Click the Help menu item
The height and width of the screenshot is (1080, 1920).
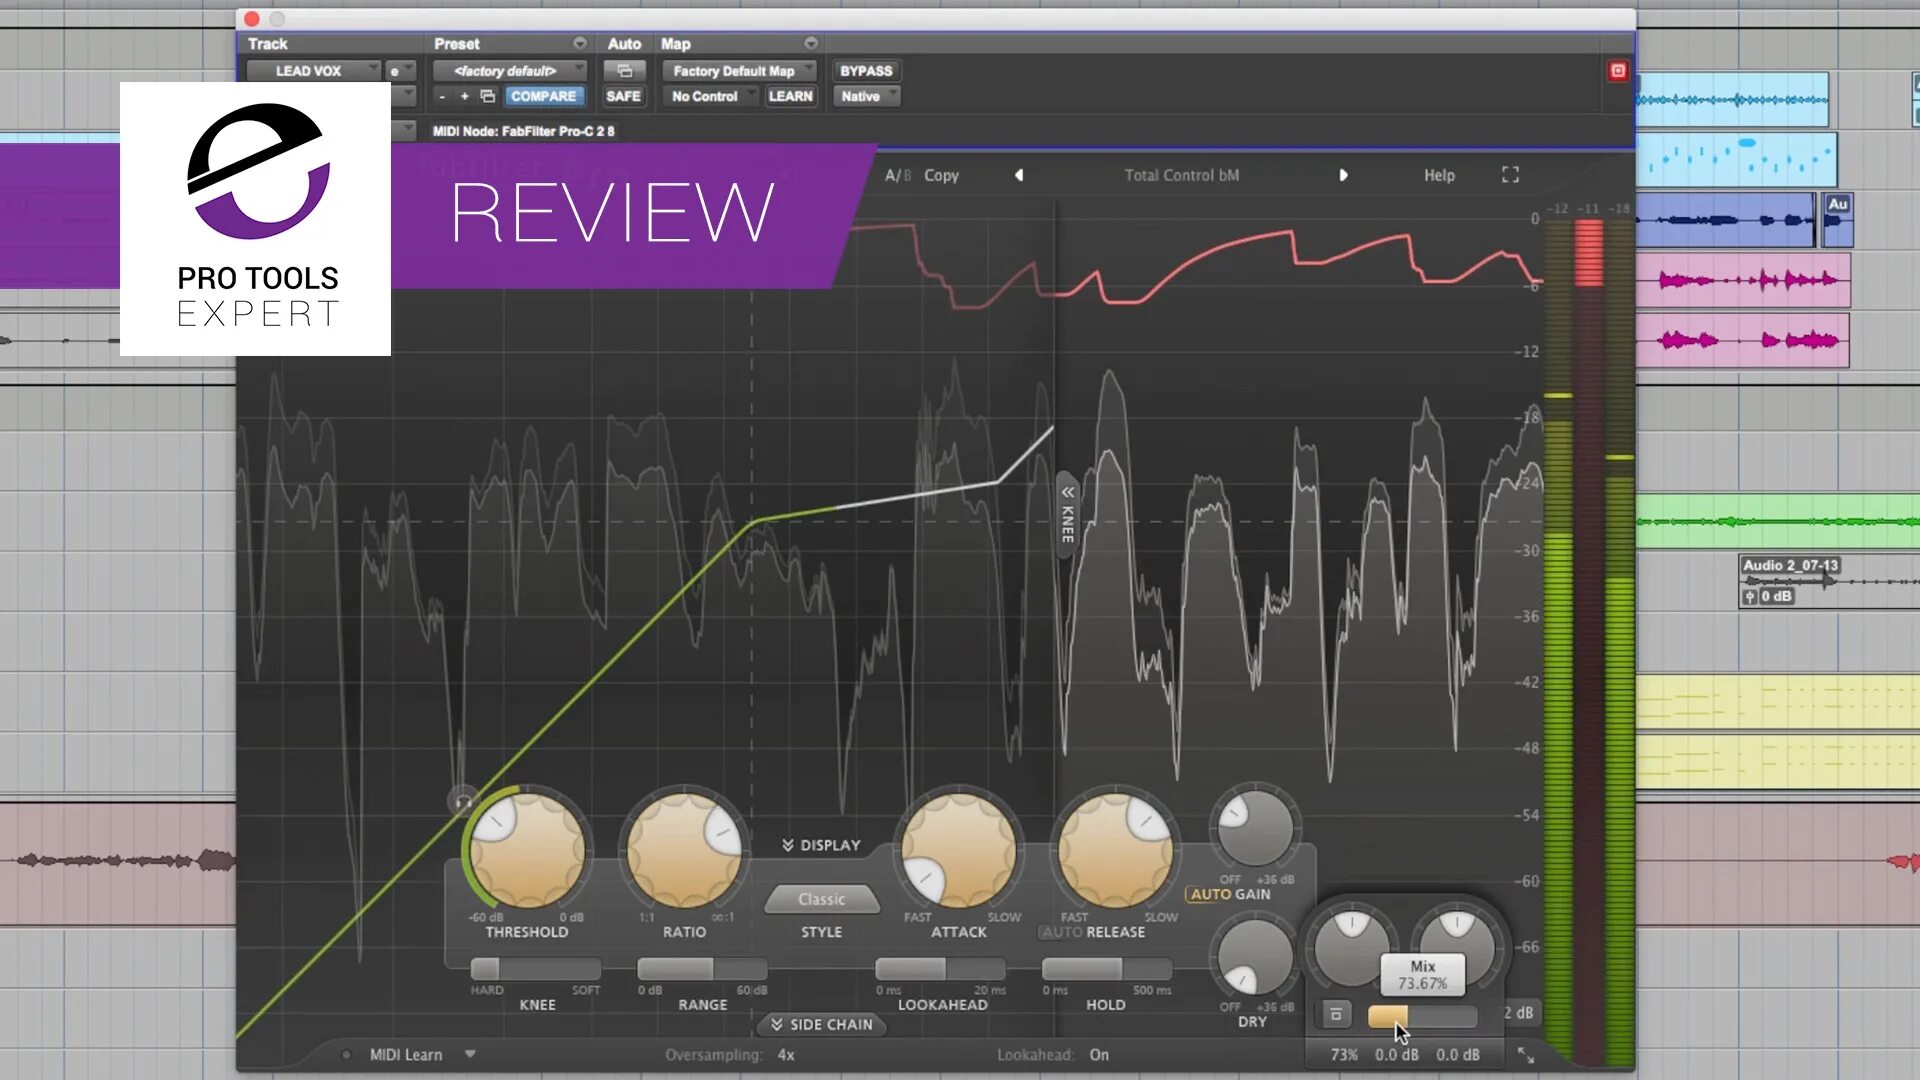[x=1437, y=174]
